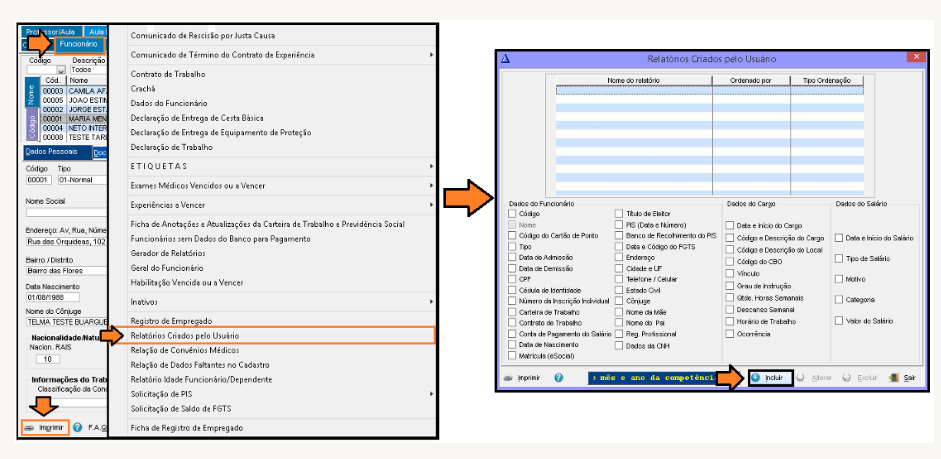The width and height of the screenshot is (941, 459).
Task: Open the Funcionário tab
Action: point(79,44)
